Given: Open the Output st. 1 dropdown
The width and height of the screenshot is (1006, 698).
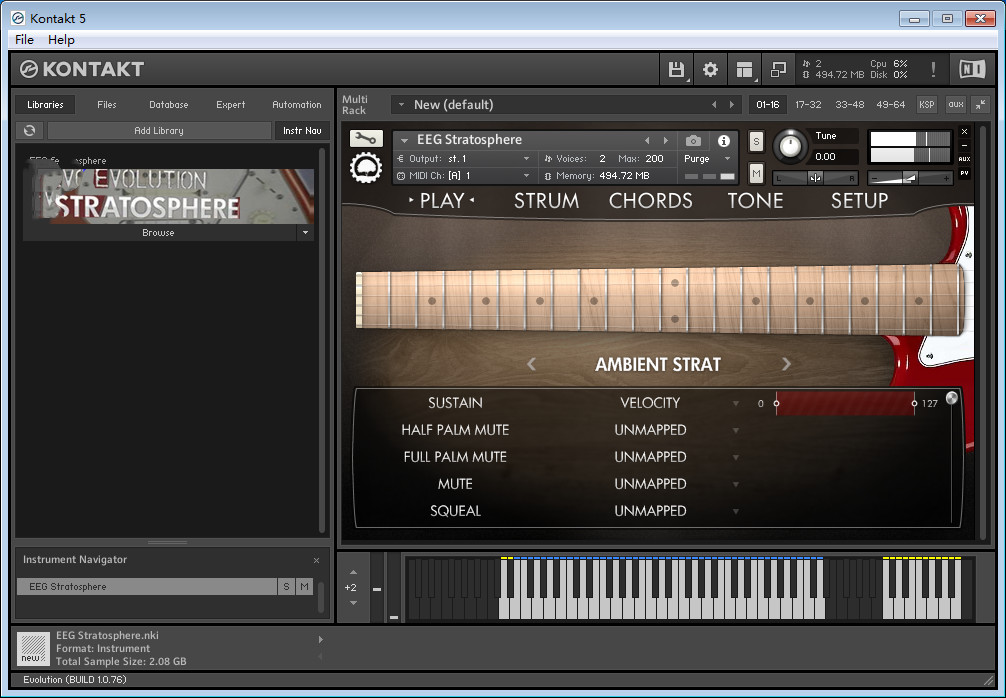Looking at the screenshot, I should pyautogui.click(x=527, y=158).
